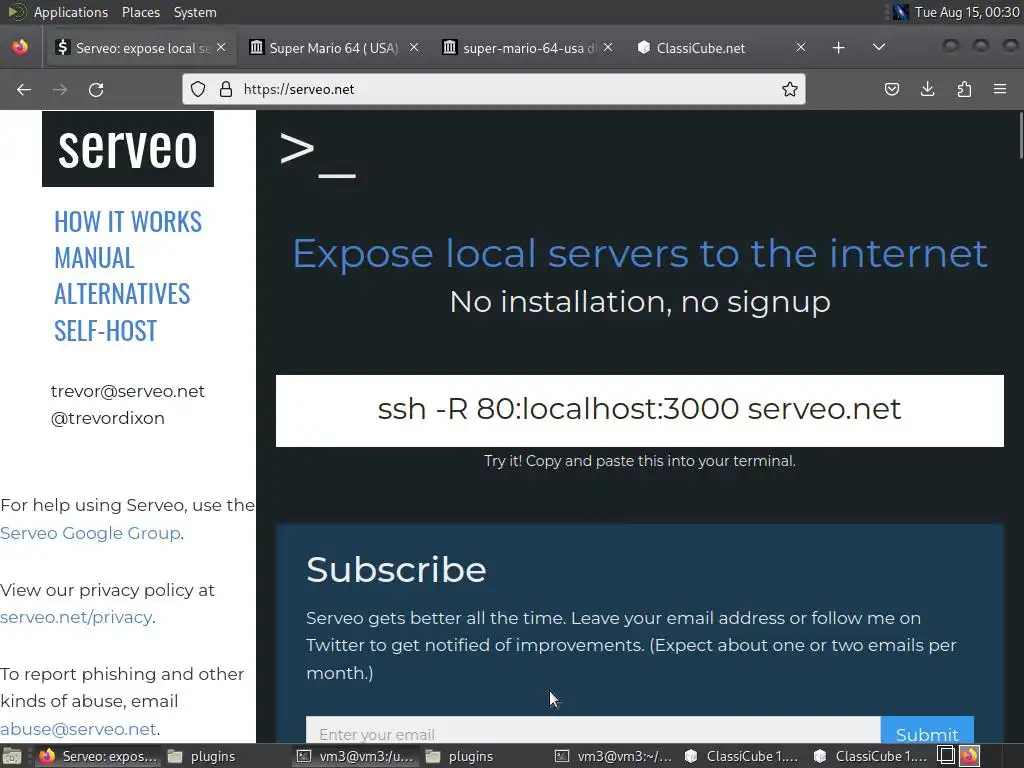Image resolution: width=1024 pixels, height=768 pixels.
Task: Click the terminal prompt icon on the page
Action: [x=317, y=155]
